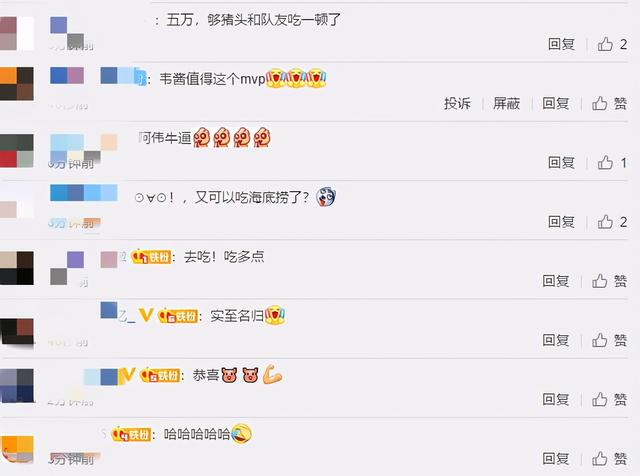Click thumbs-up on 恭喜 comment
This screenshot has height=476, width=640.
pos(600,399)
